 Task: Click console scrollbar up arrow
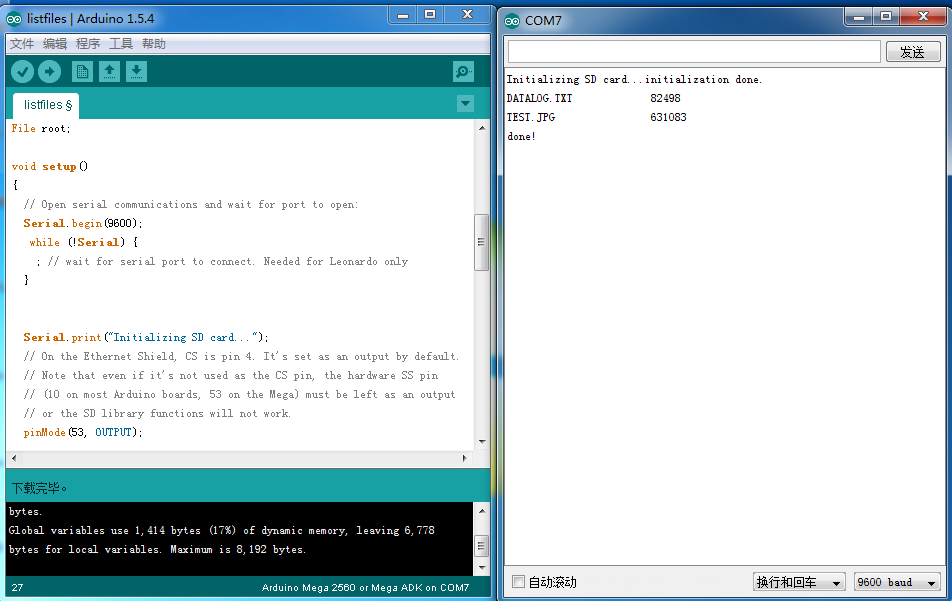482,511
